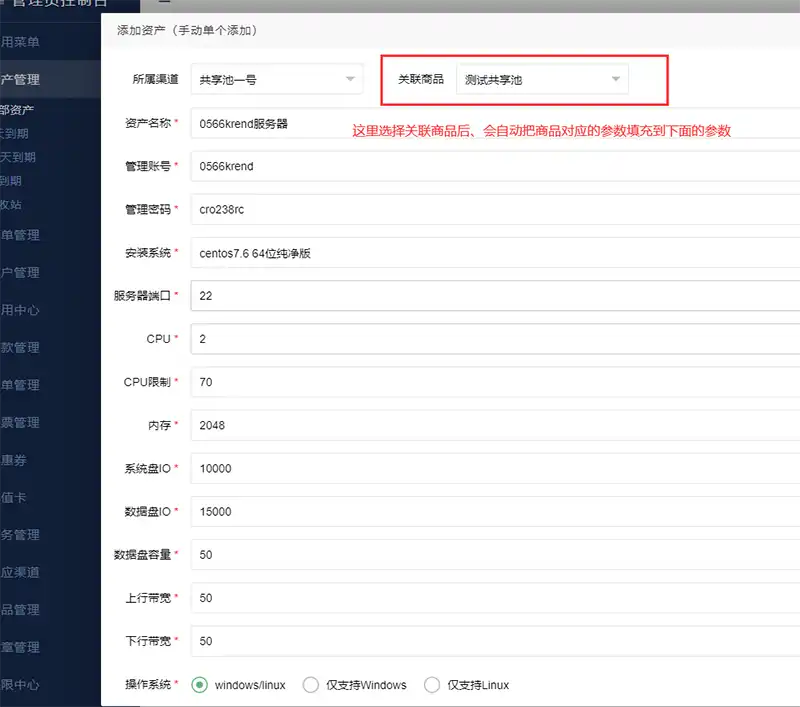This screenshot has height=707, width=800.
Task: Open the 所属渠道 dropdown showing 共享池一号
Action: coord(277,79)
